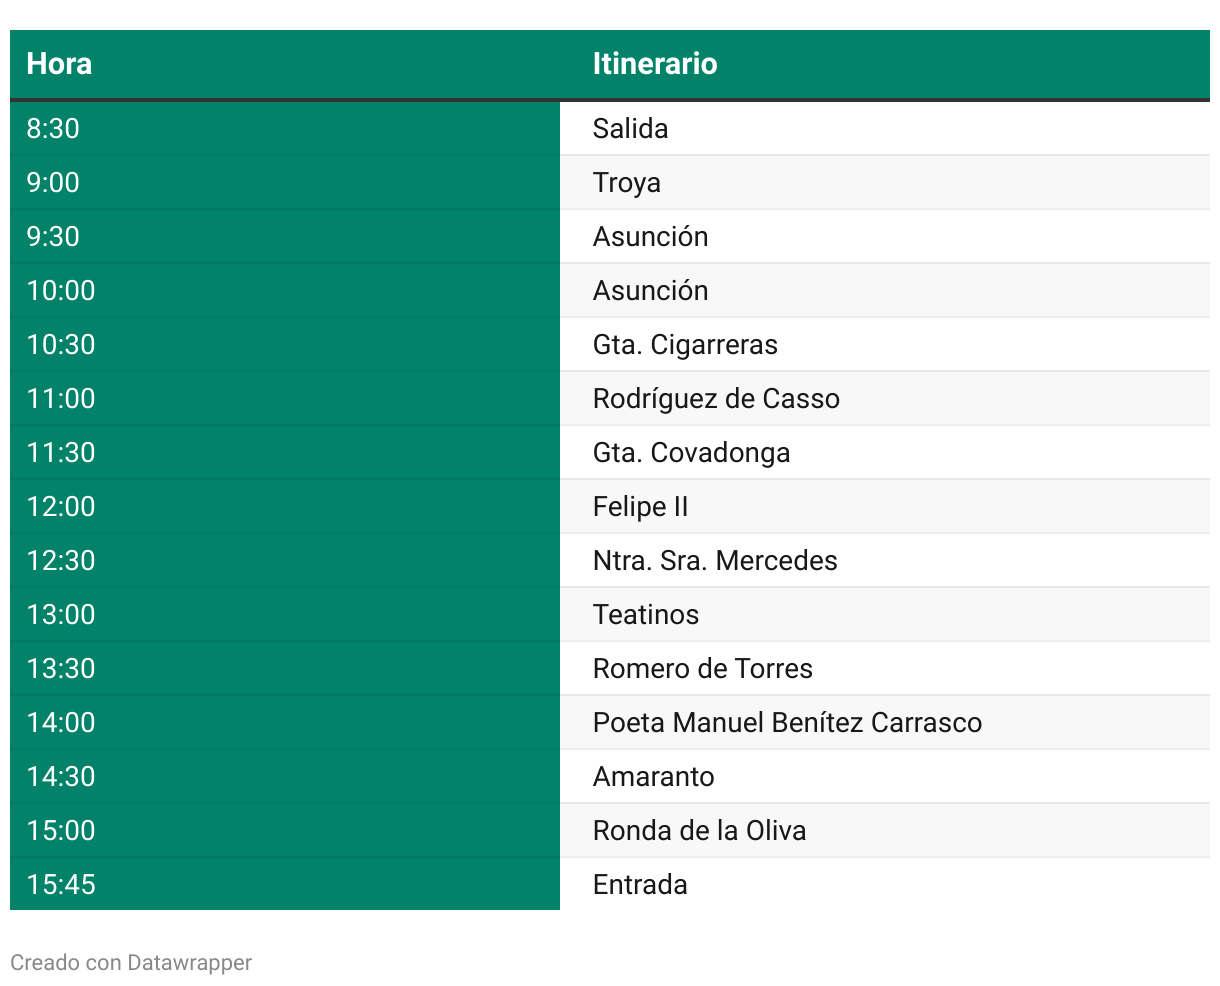Select the Entrada itinerary entry

click(639, 885)
